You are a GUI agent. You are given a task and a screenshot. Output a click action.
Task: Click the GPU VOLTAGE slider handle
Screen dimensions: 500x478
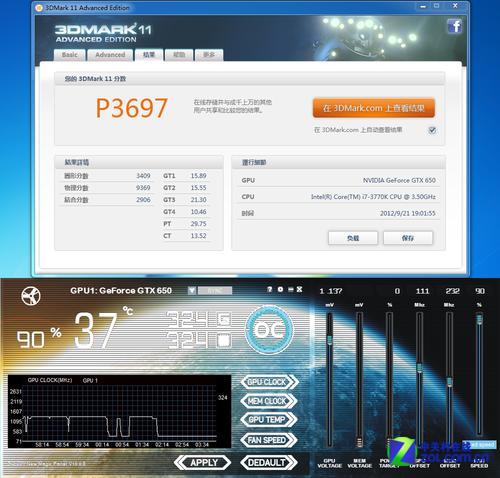329,340
